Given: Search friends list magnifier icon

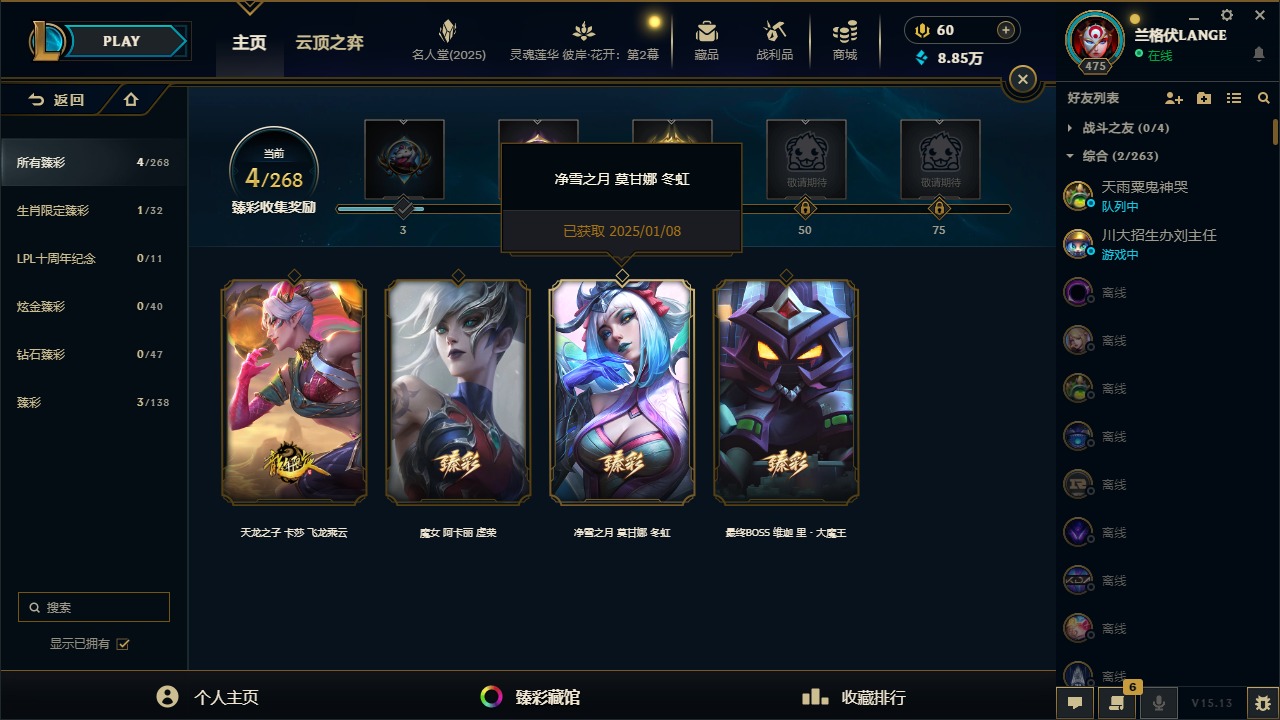Looking at the screenshot, I should (x=1264, y=98).
